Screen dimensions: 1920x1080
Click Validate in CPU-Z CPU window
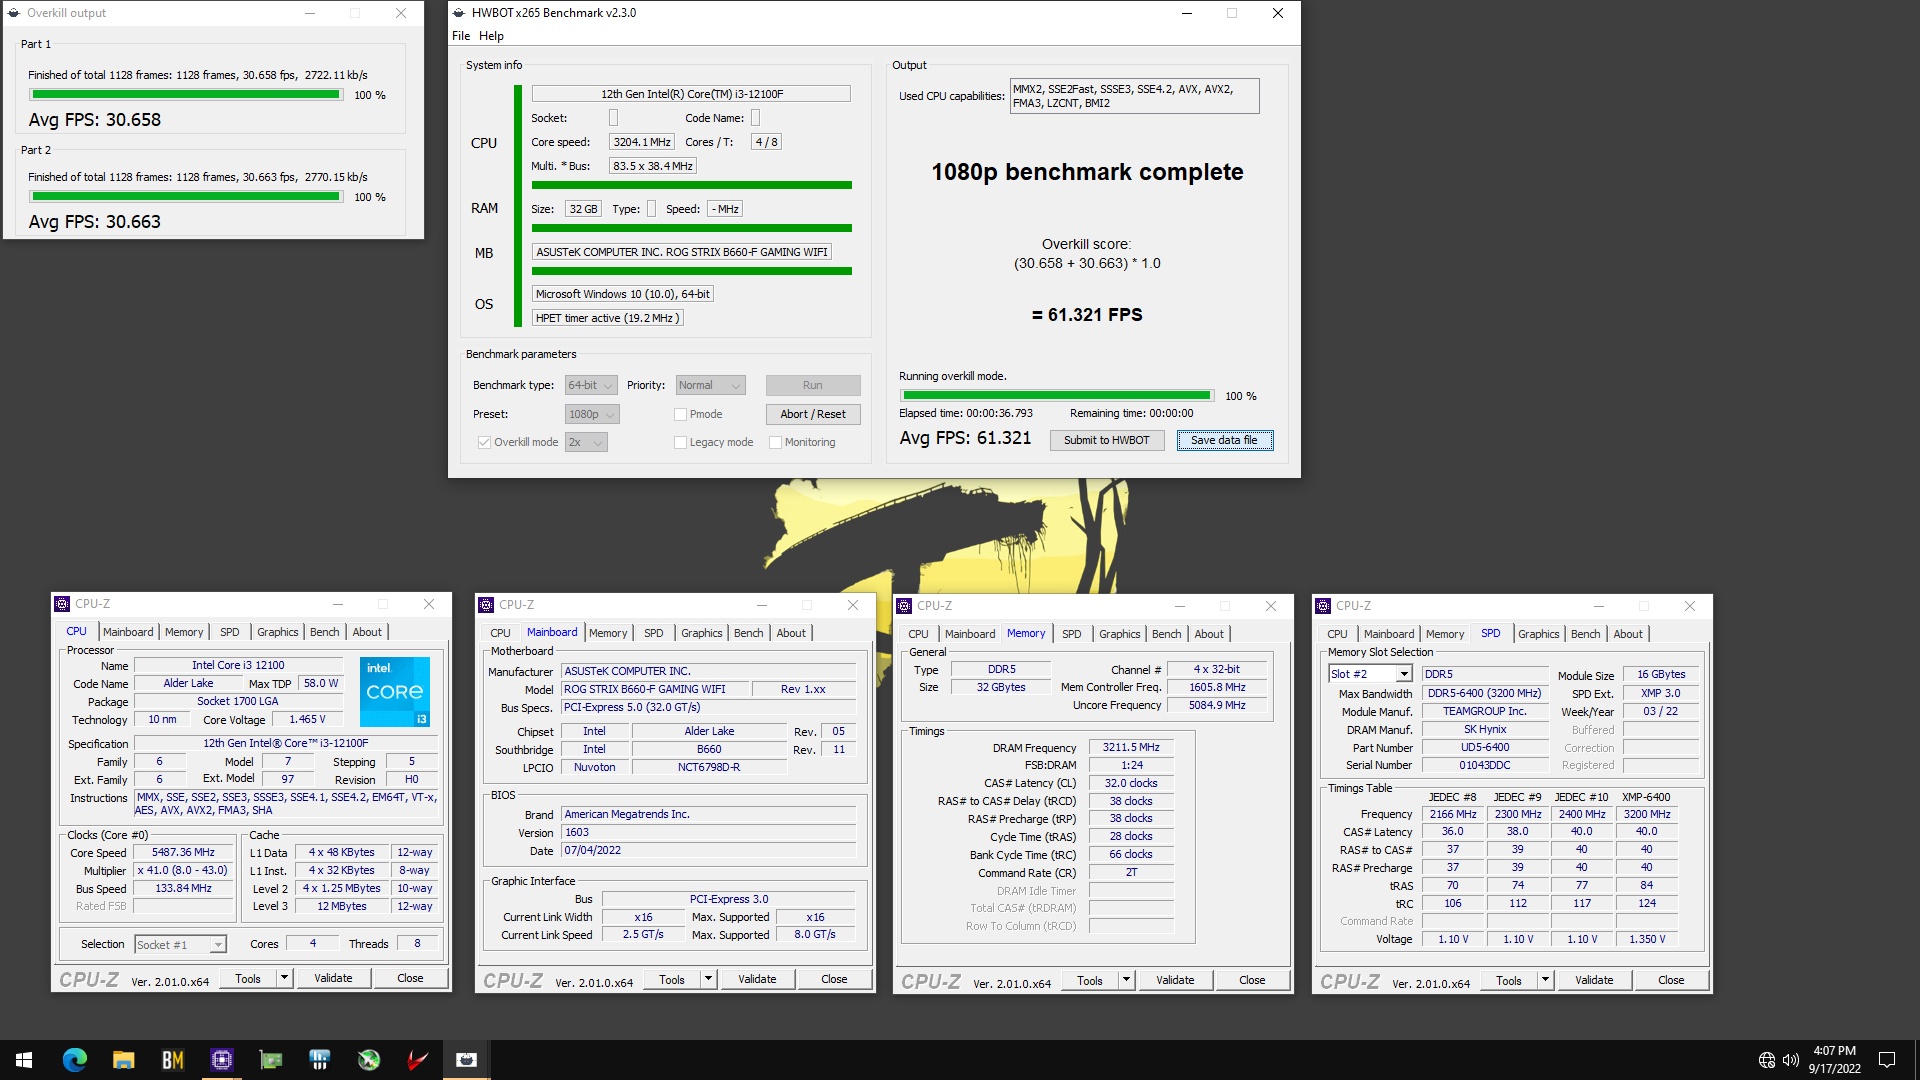333,978
